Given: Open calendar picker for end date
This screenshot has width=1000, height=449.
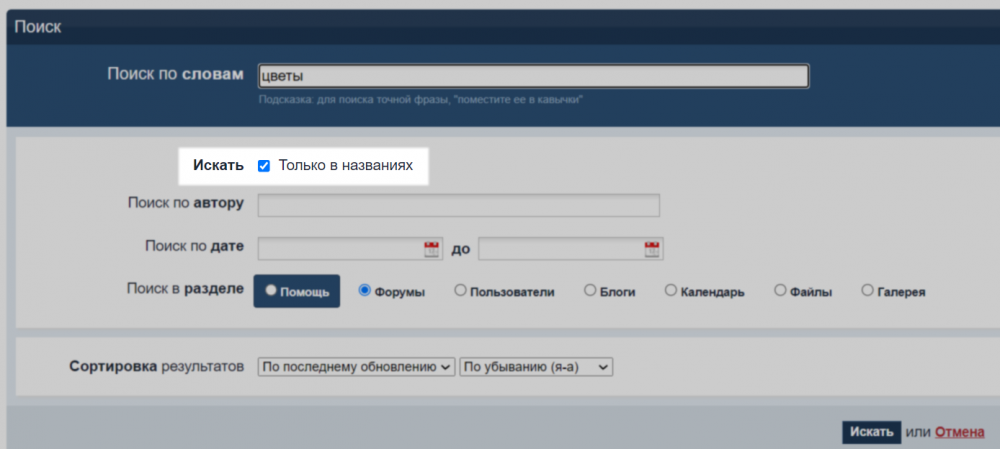Looking at the screenshot, I should [x=651, y=249].
